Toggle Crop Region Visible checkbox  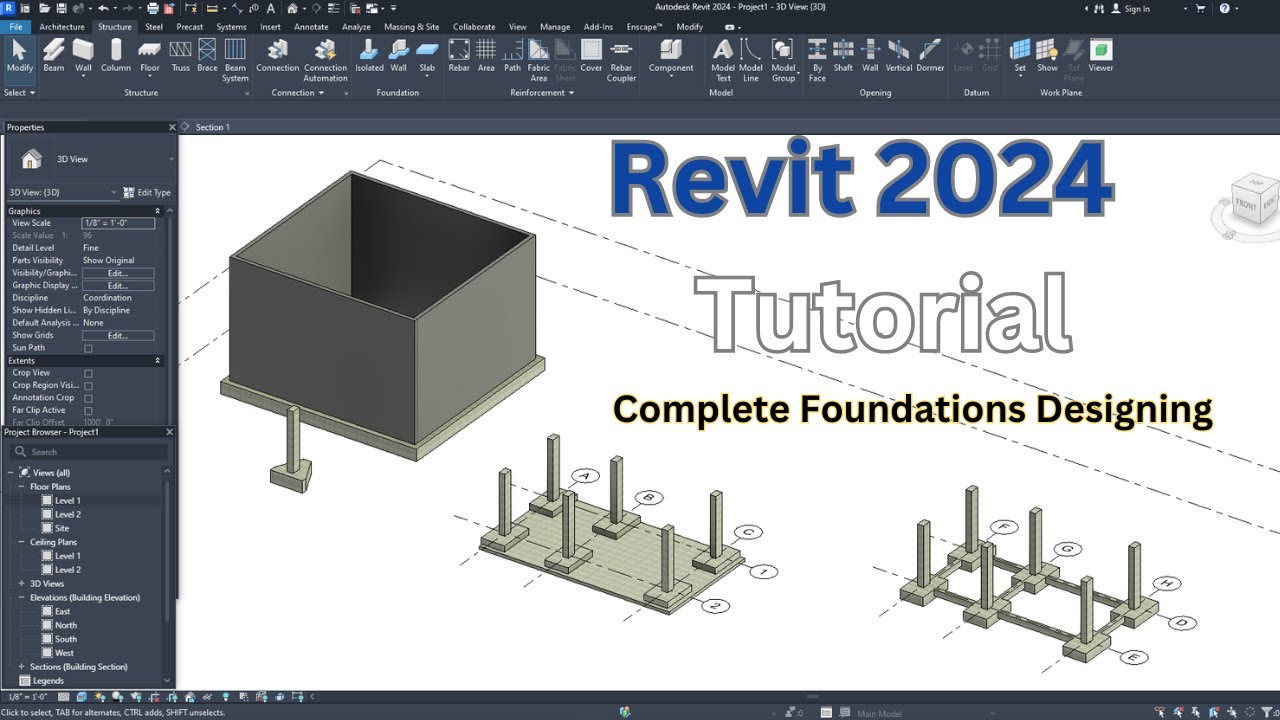pyautogui.click(x=88, y=385)
